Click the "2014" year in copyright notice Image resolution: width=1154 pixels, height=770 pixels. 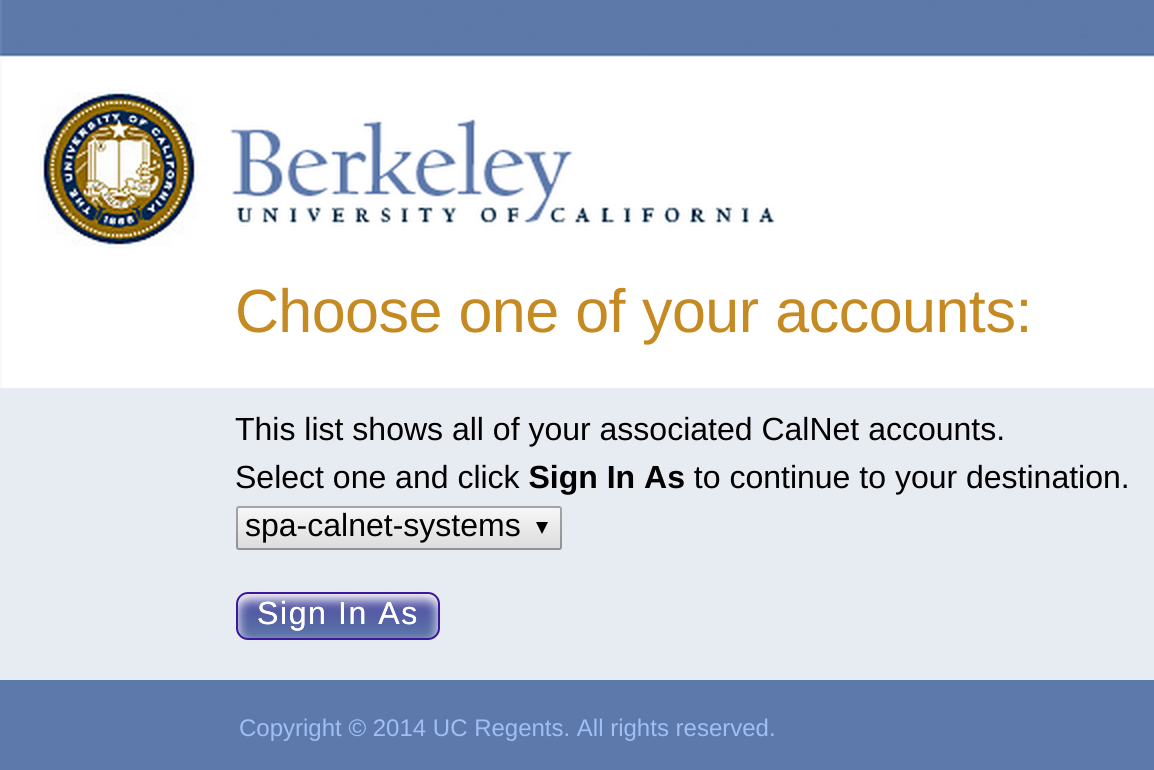click(399, 728)
